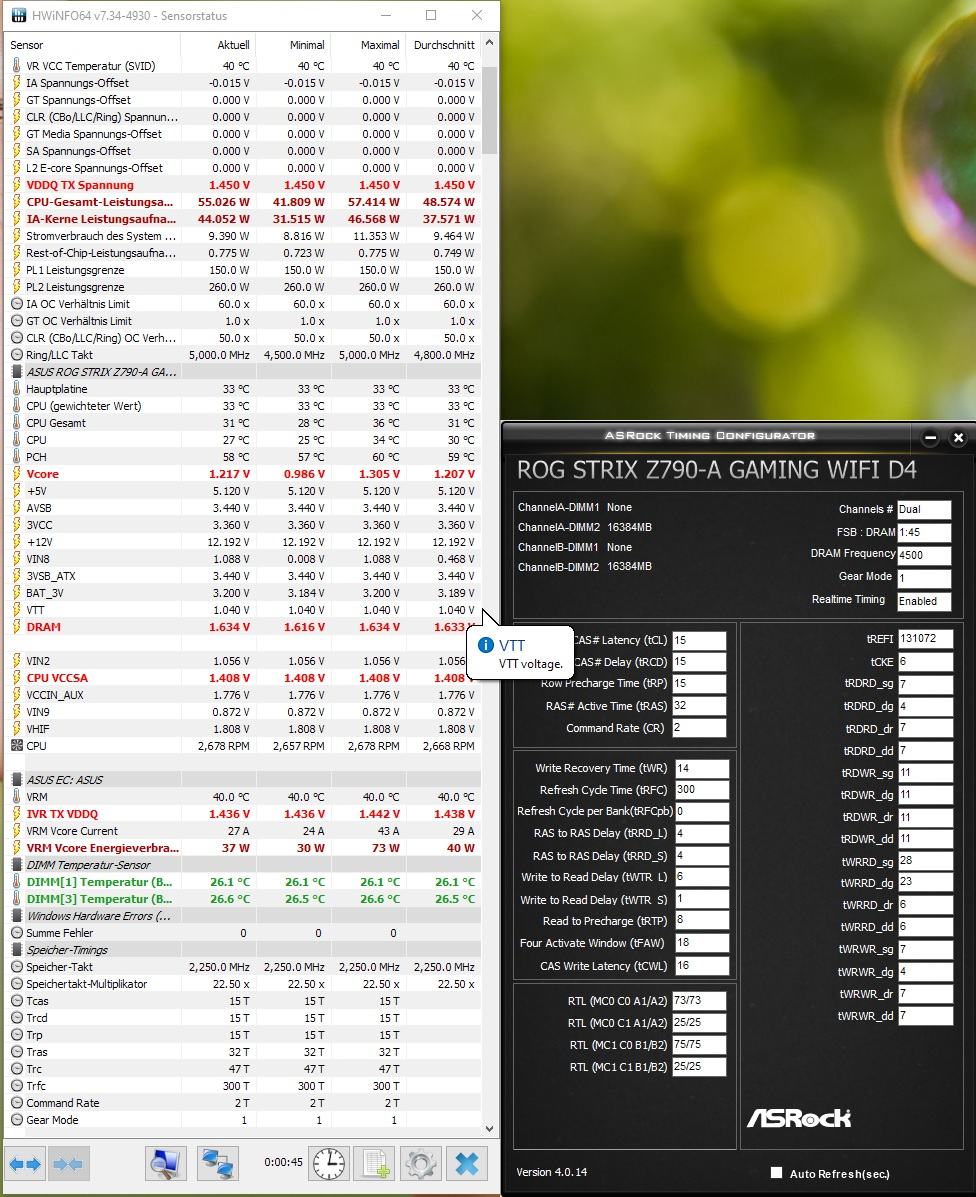Image resolution: width=976 pixels, height=1197 pixels.
Task: Select the PL2 Leistungsgrenze row
Action: pos(243,287)
